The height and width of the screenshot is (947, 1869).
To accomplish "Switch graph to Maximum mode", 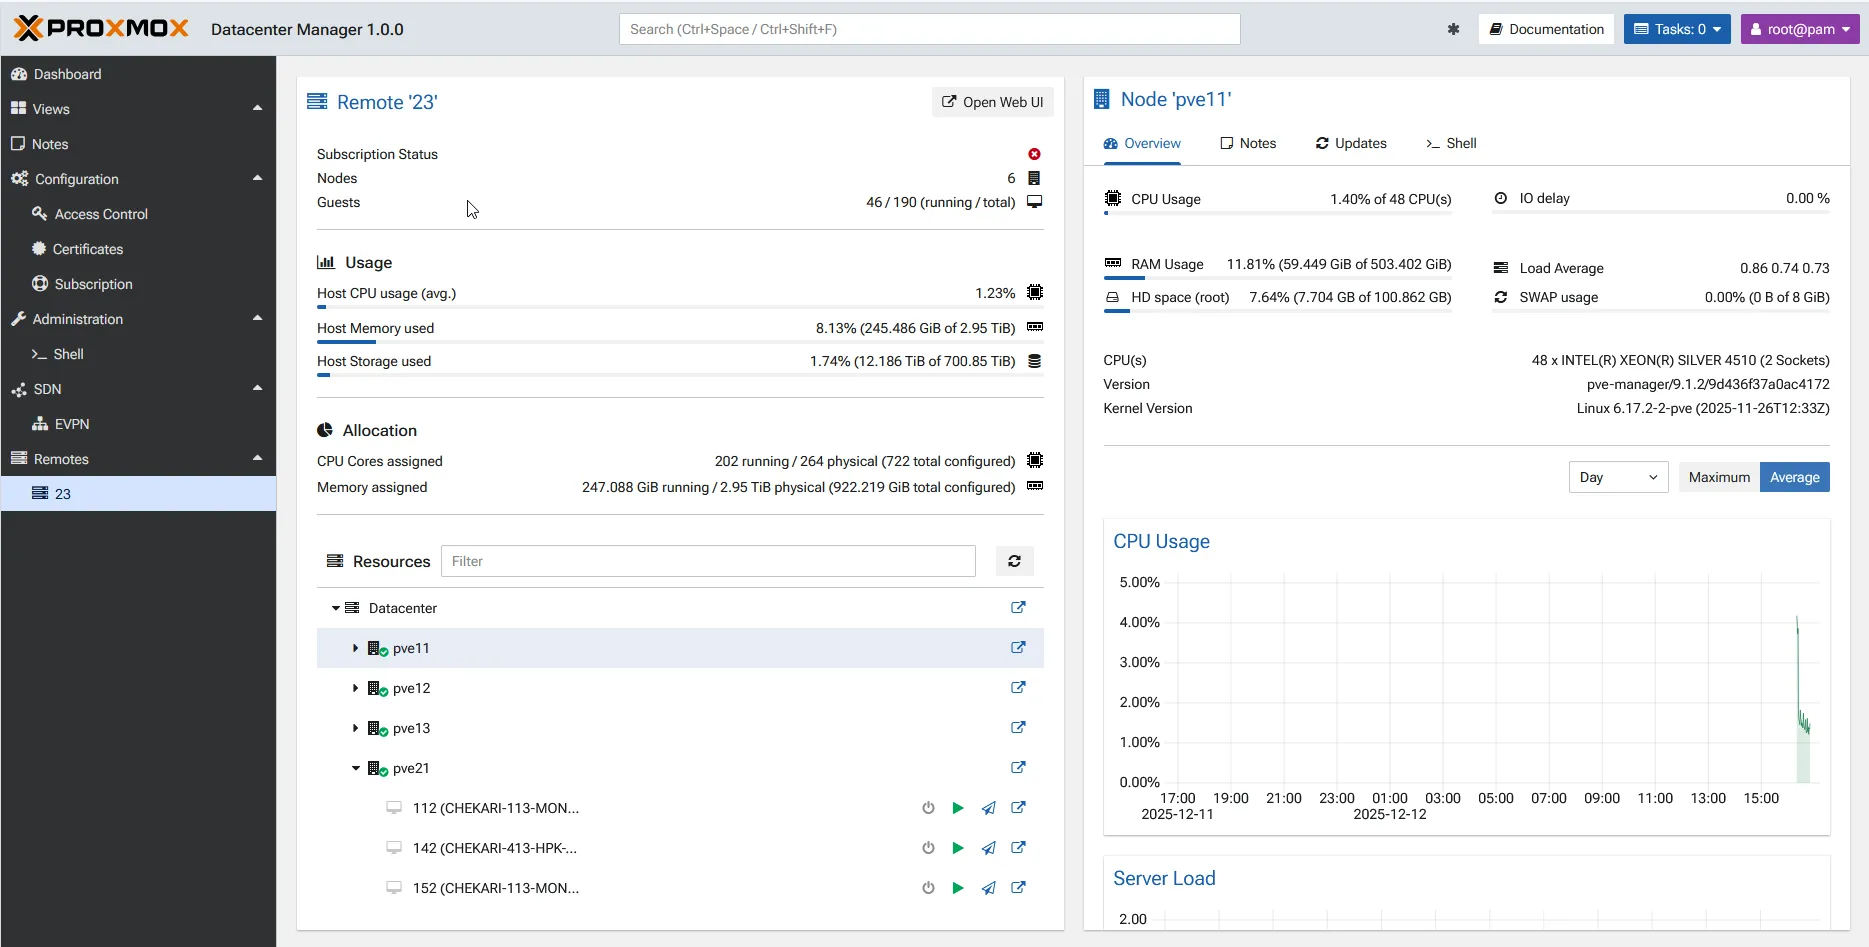I will 1718,477.
